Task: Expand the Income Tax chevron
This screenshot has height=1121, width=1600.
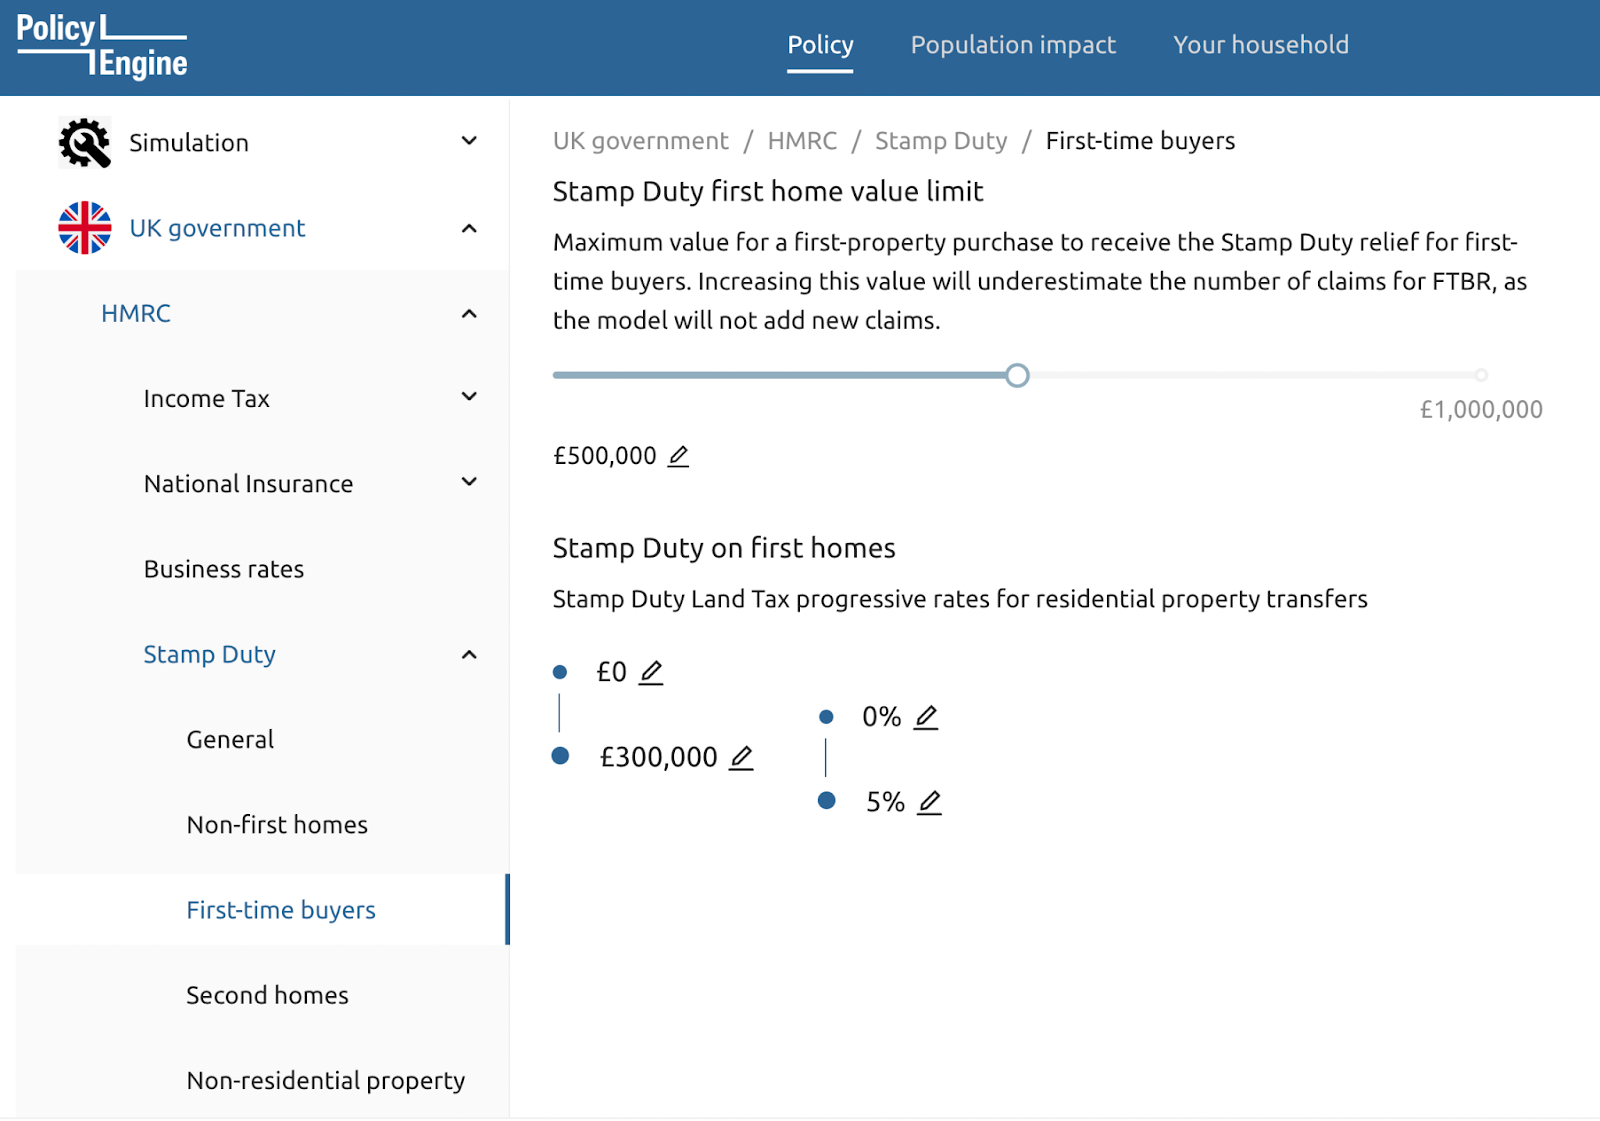Action: (469, 397)
